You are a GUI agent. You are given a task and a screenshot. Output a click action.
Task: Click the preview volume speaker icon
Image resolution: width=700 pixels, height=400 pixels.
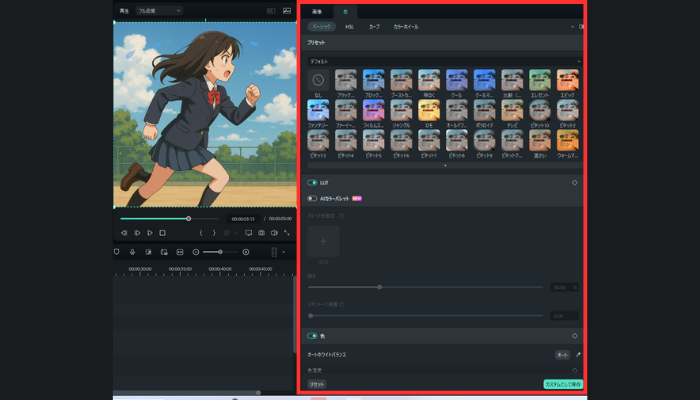tap(274, 233)
